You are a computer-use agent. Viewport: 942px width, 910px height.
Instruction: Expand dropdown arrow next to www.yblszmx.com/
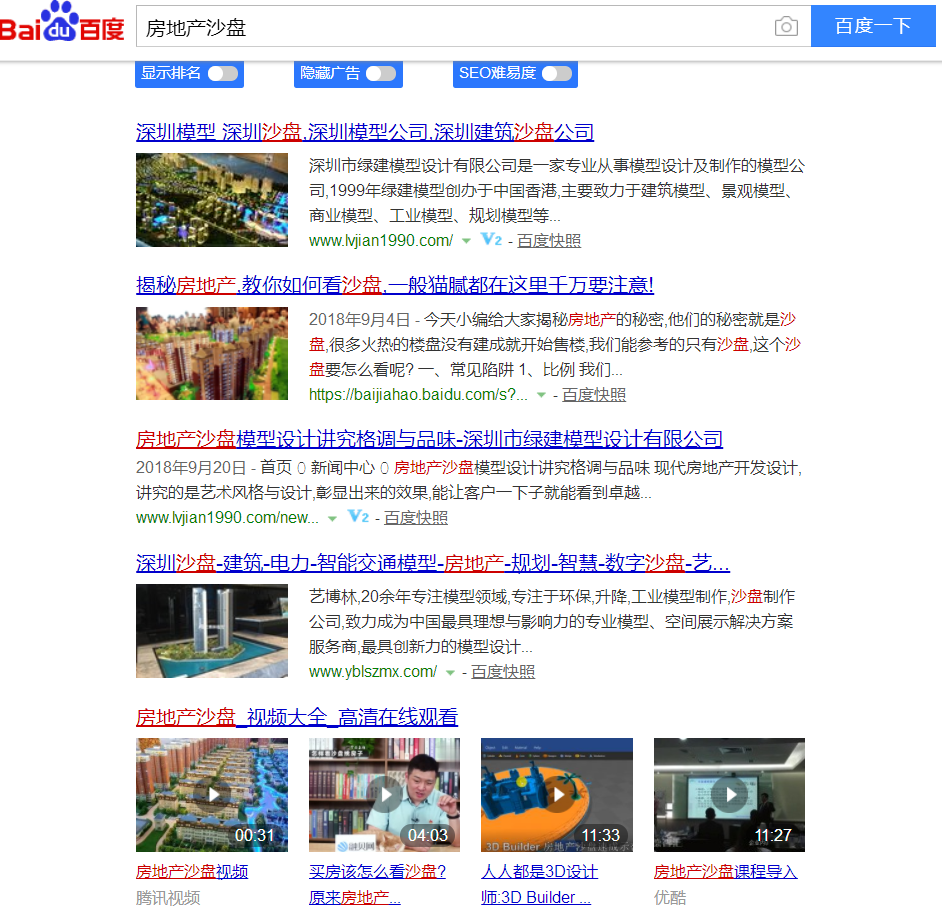click(450, 673)
